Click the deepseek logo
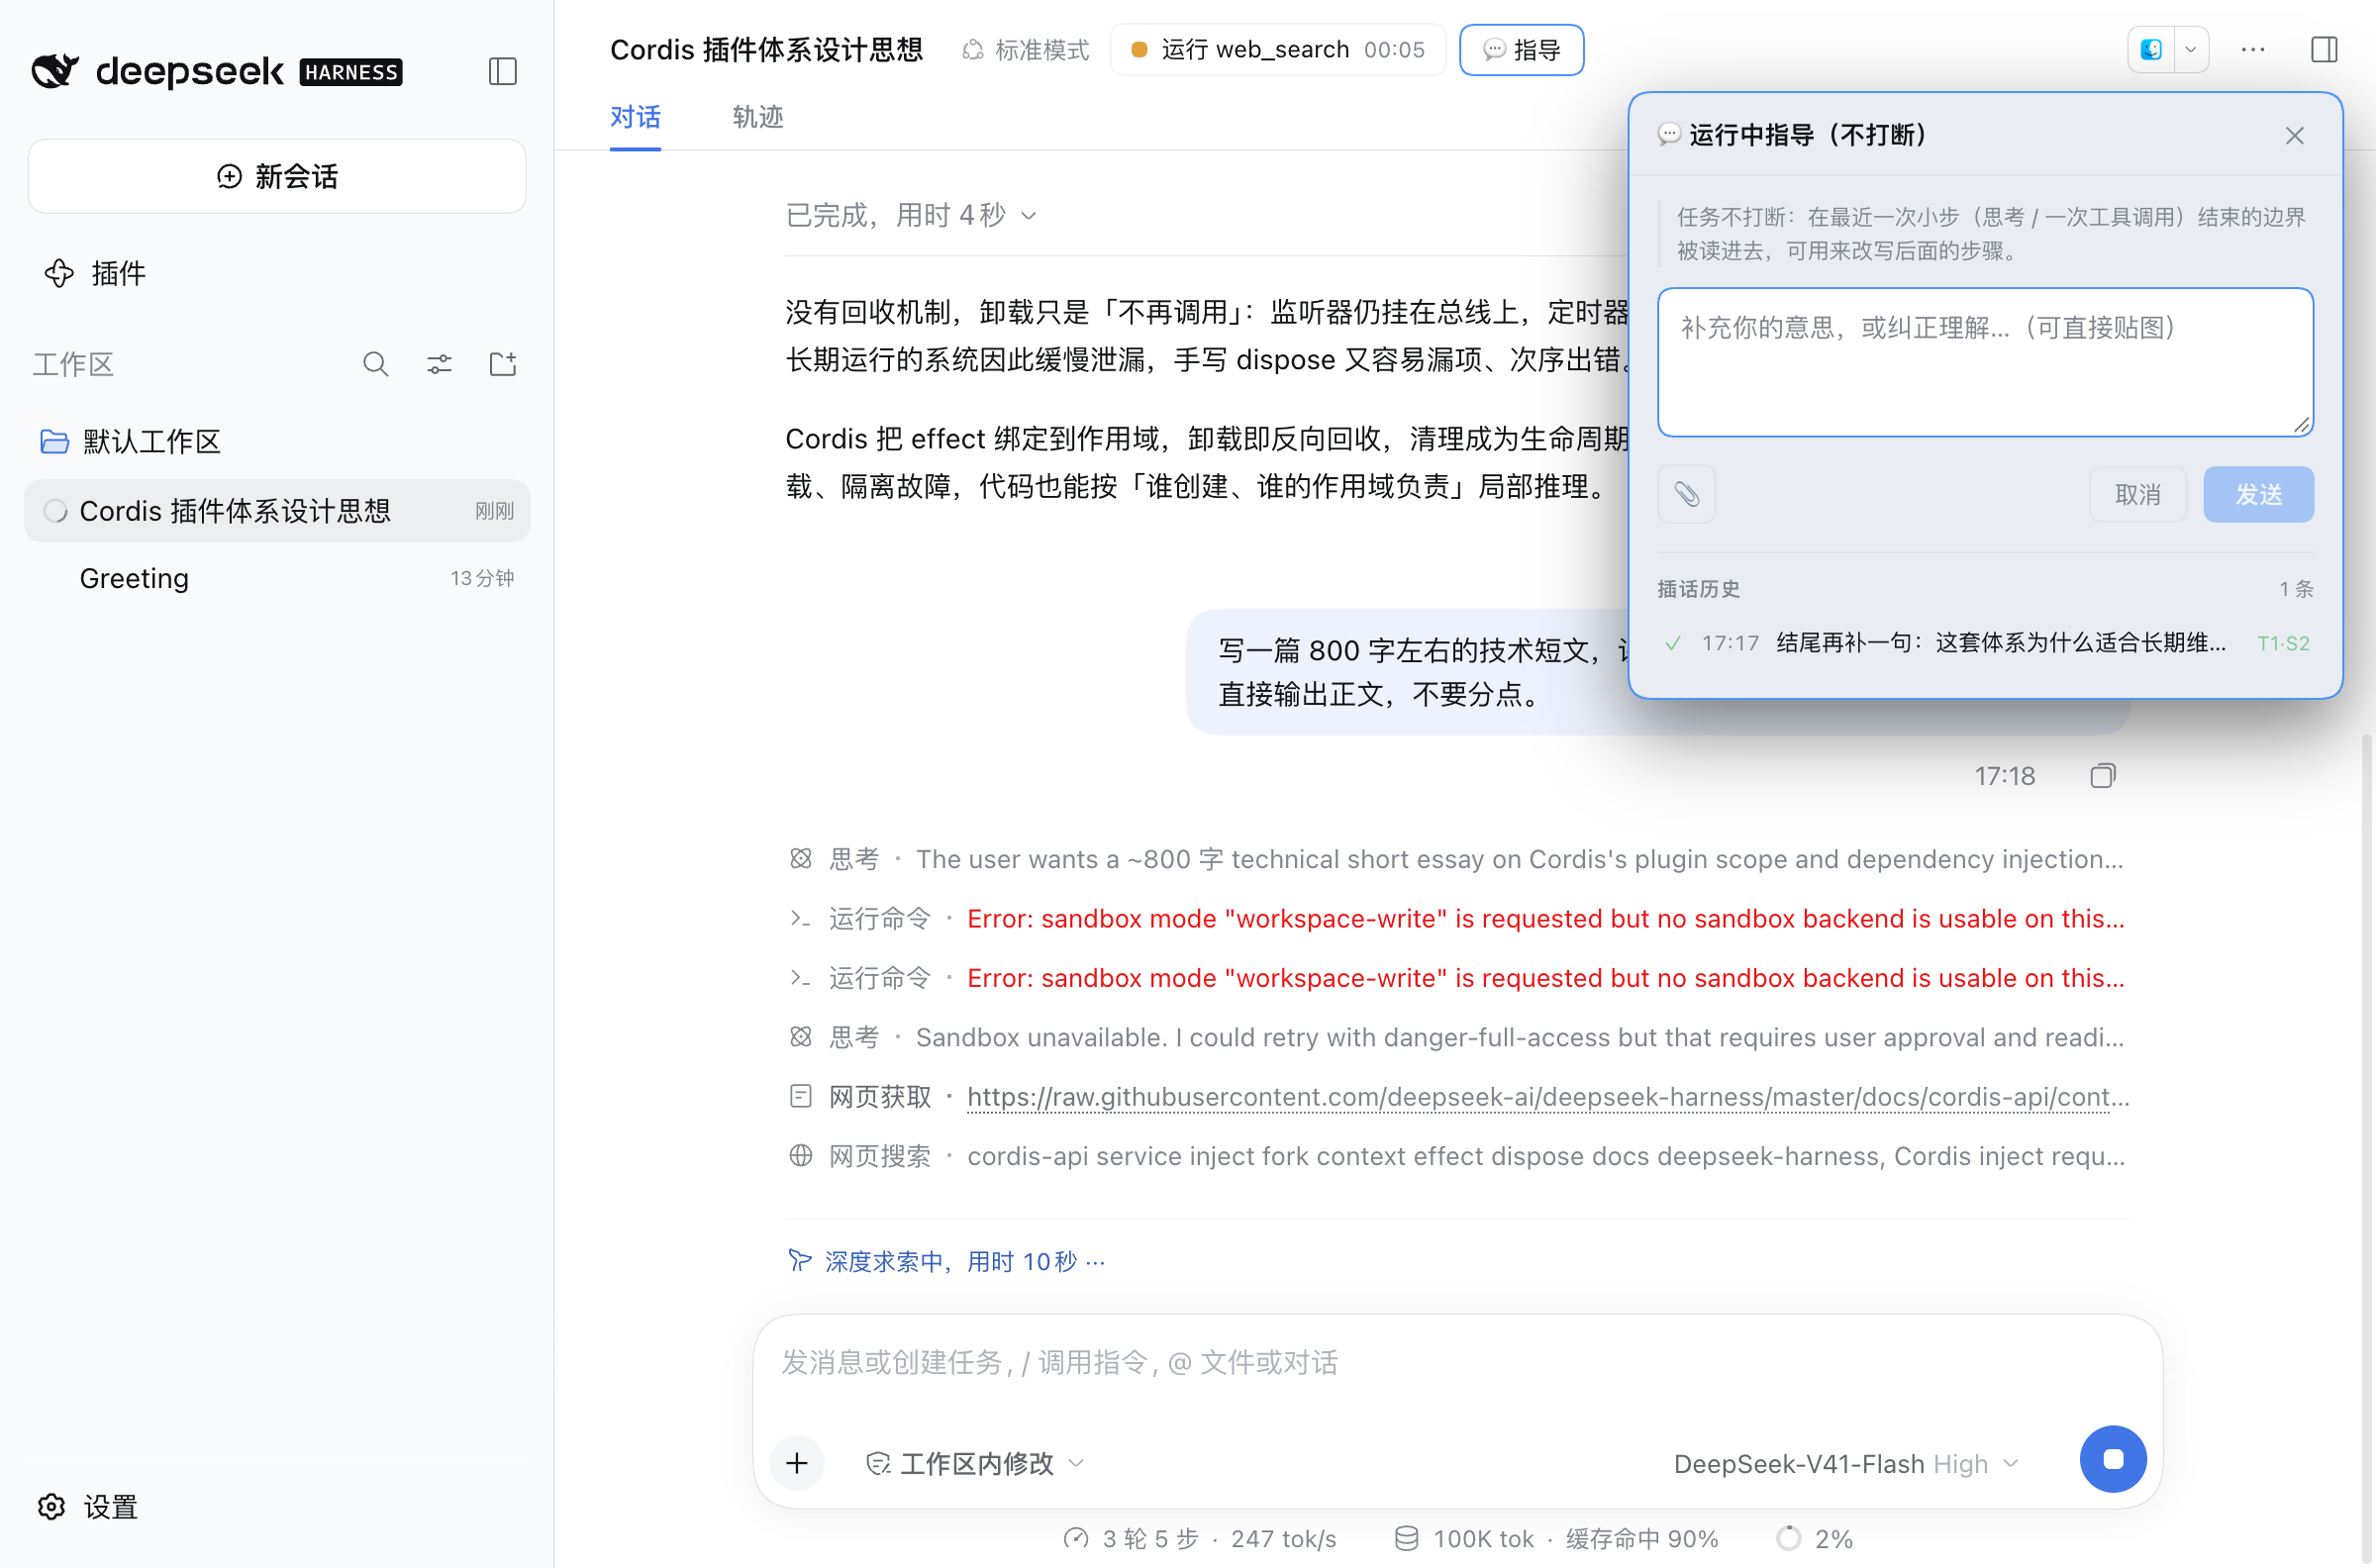Image resolution: width=2376 pixels, height=1568 pixels. coord(217,71)
